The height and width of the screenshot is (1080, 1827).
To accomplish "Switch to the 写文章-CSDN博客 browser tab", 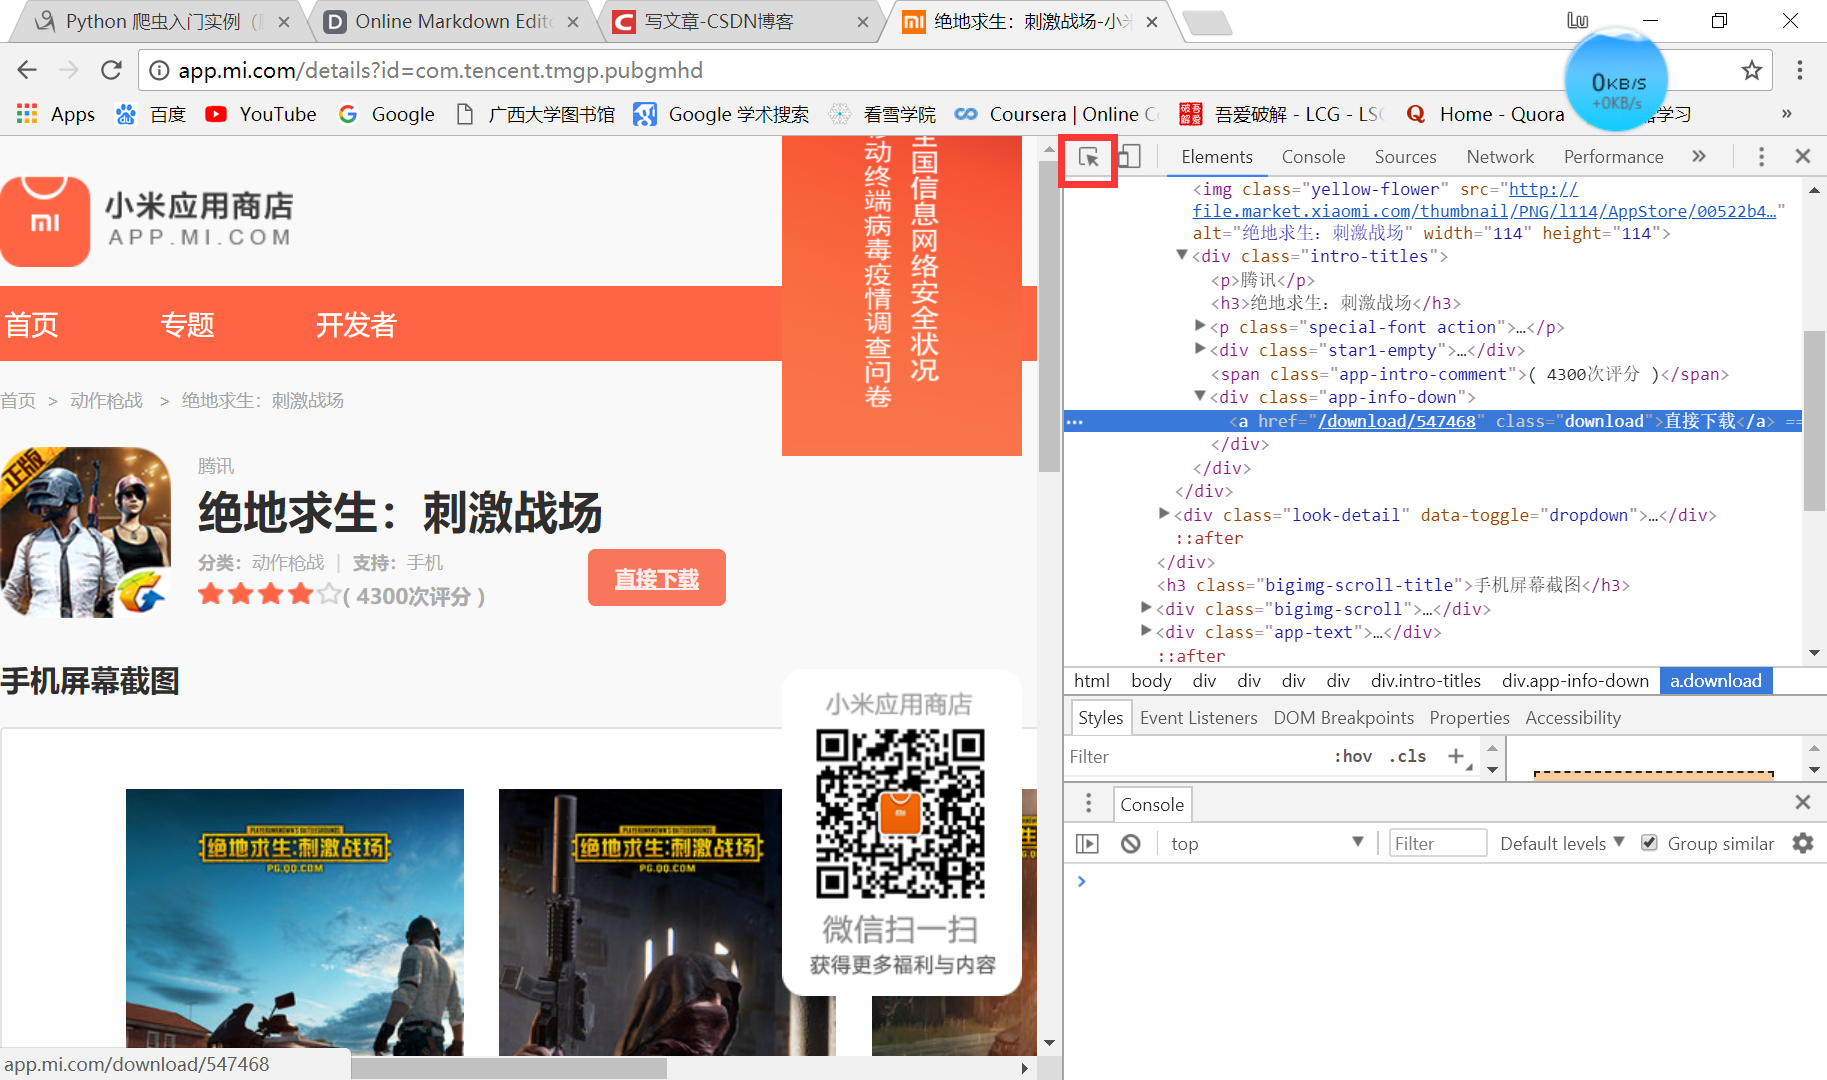I will (x=740, y=22).
